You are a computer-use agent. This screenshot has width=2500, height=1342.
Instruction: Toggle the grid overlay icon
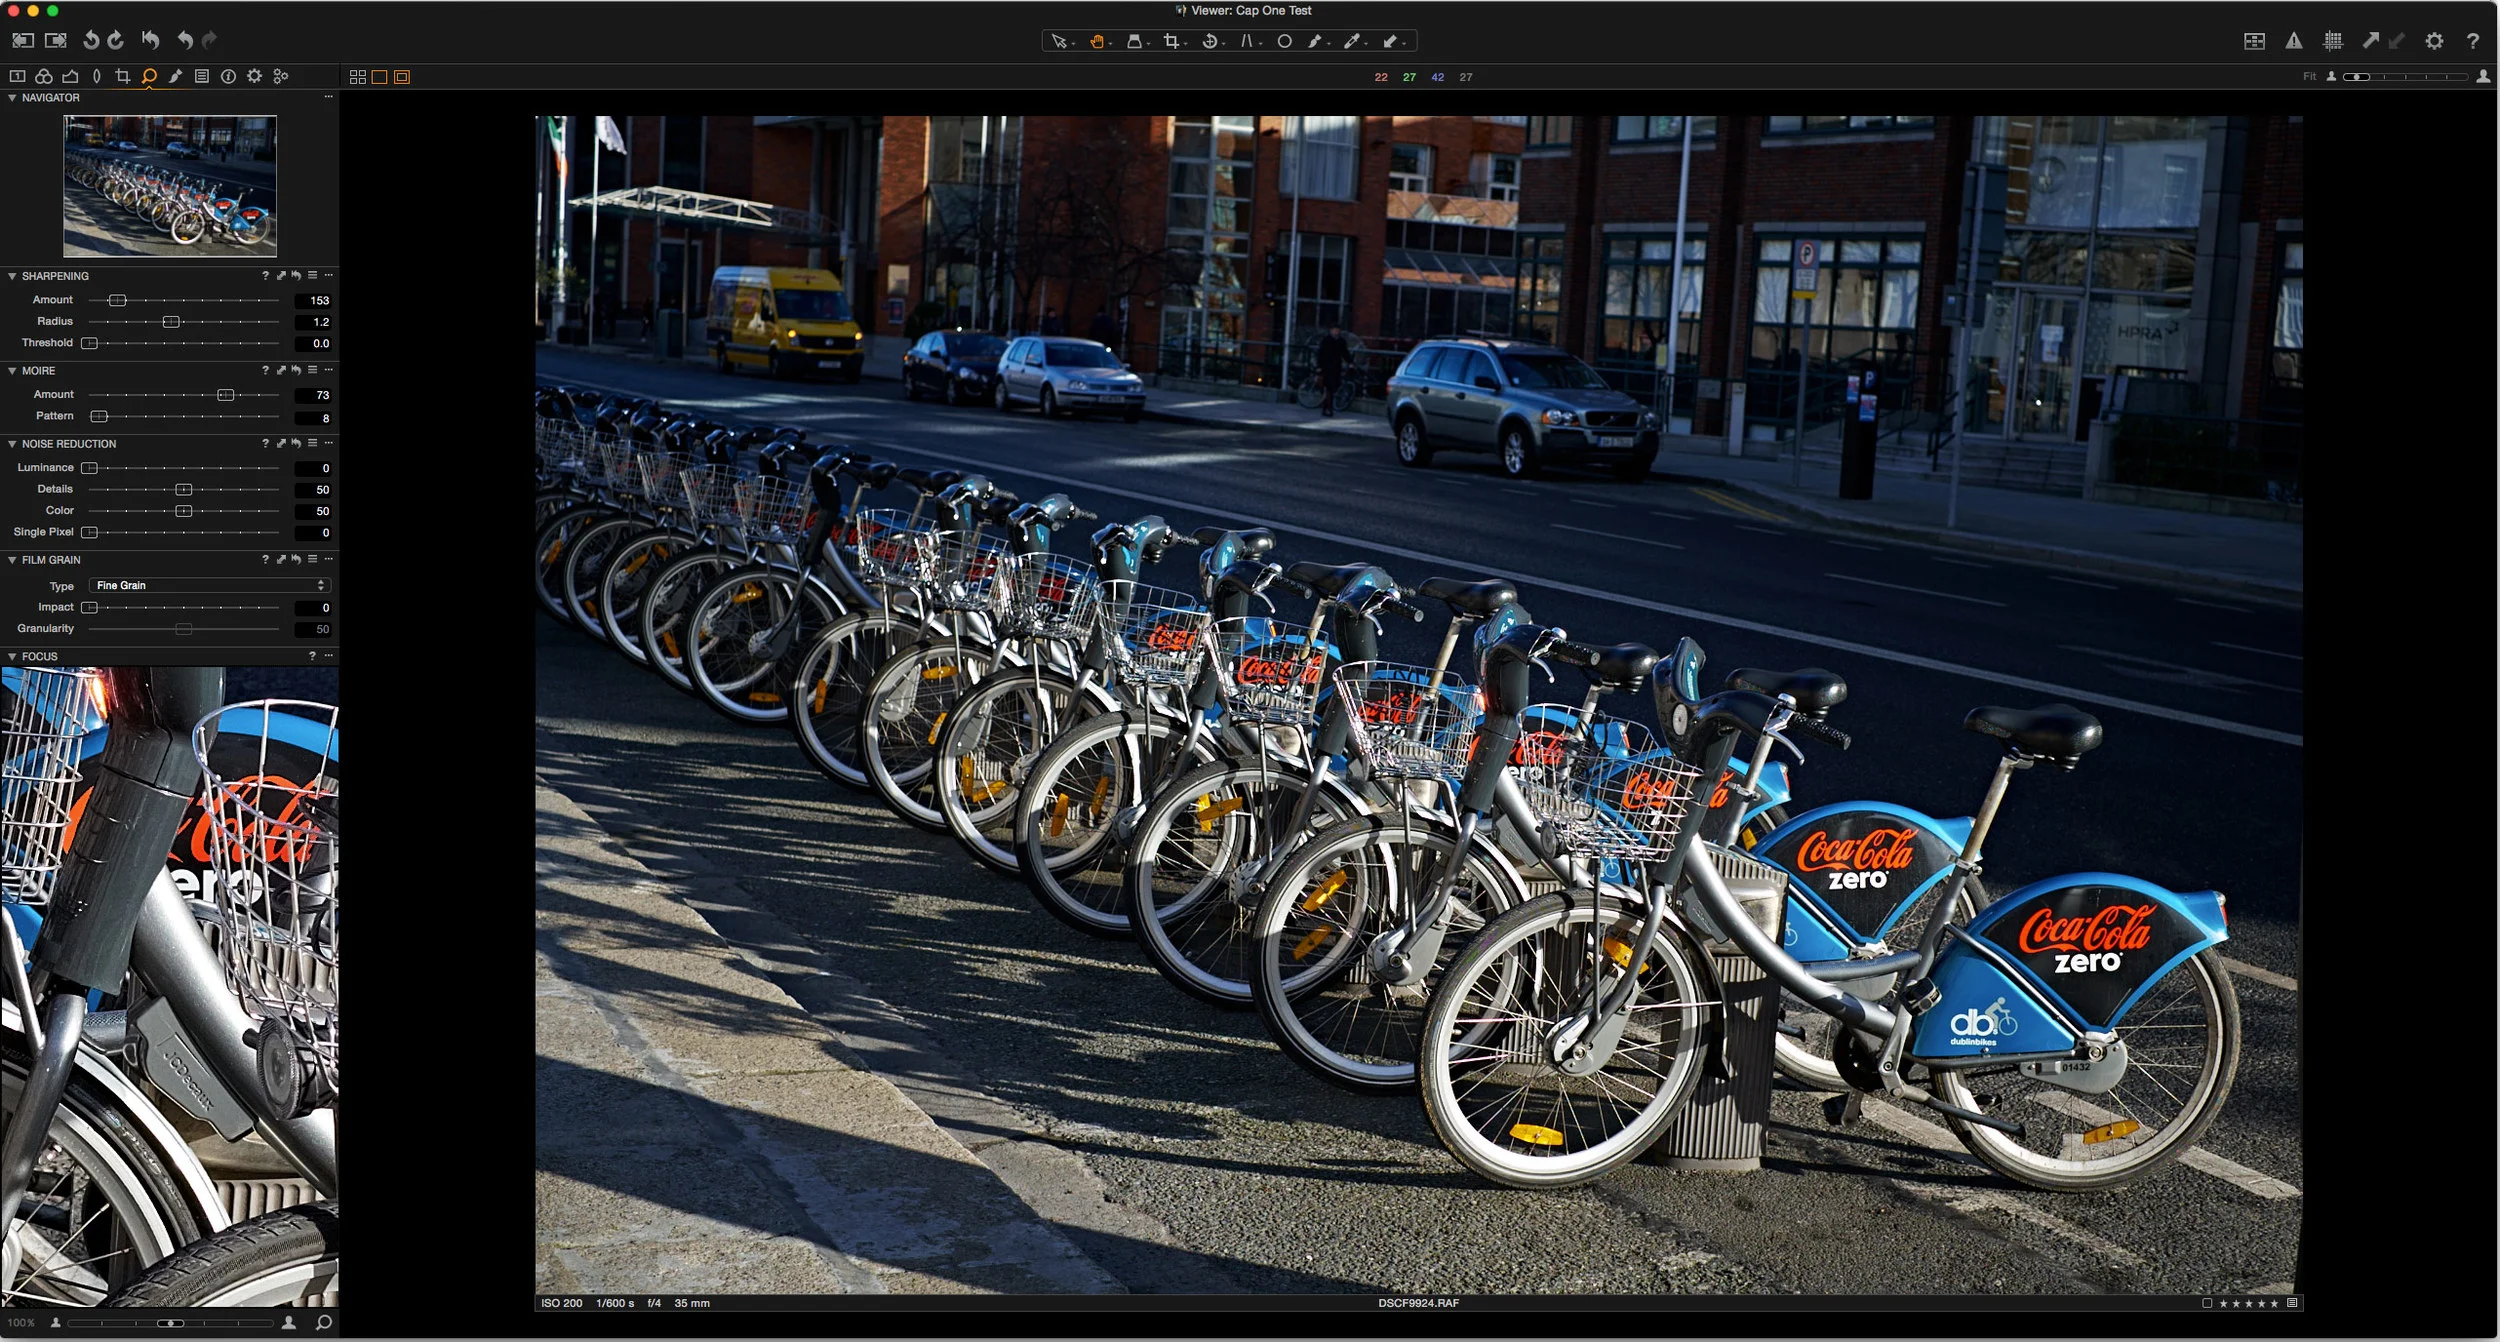tap(2332, 41)
